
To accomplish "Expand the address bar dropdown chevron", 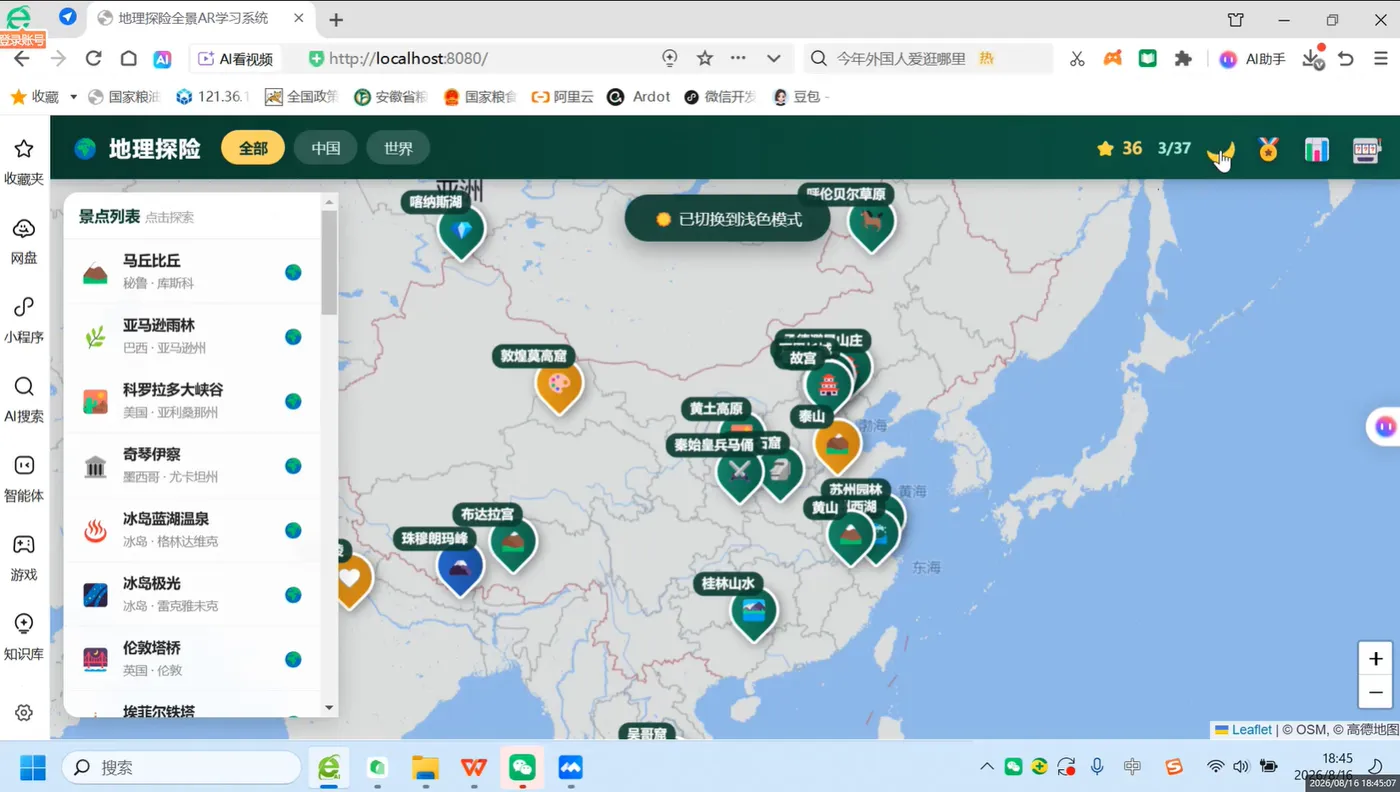I will 773,59.
